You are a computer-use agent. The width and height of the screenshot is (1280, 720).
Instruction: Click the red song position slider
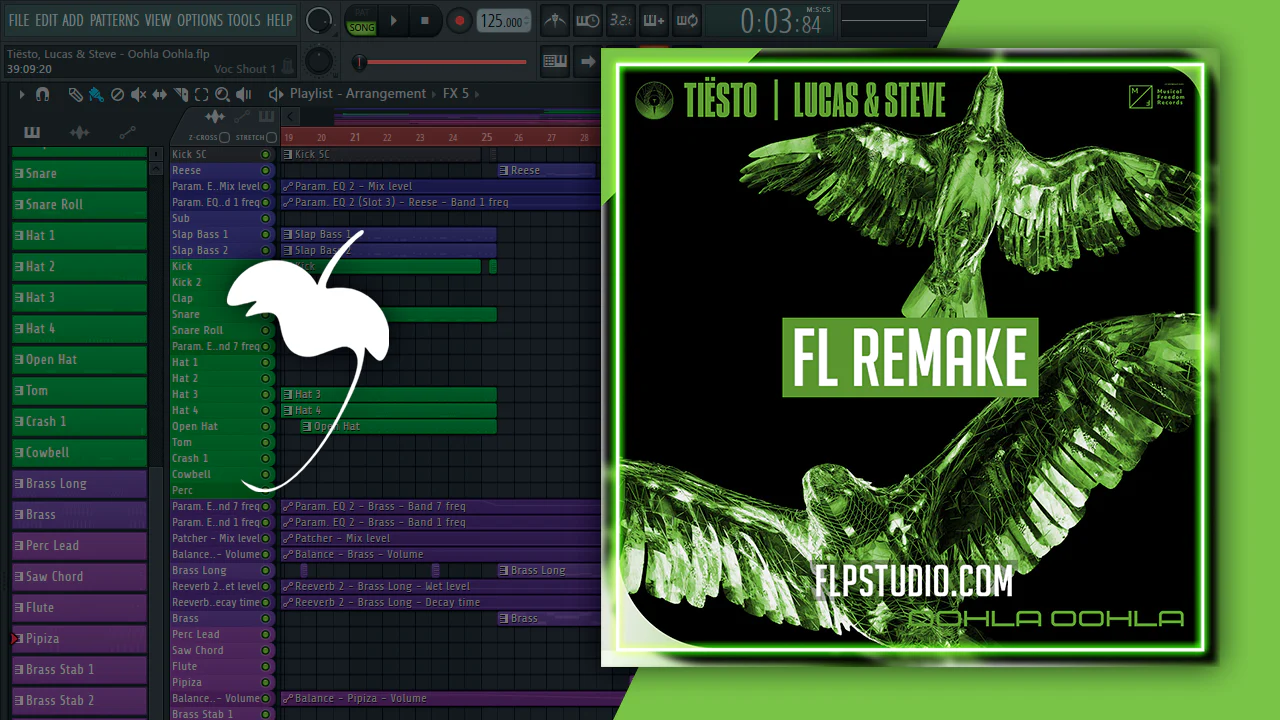[441, 62]
